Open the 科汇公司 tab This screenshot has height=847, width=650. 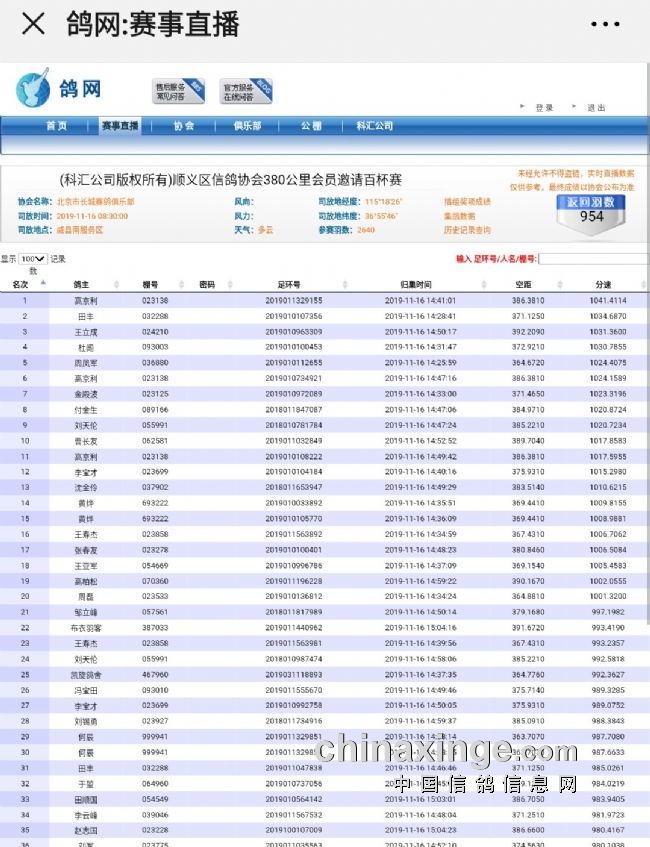(x=374, y=126)
